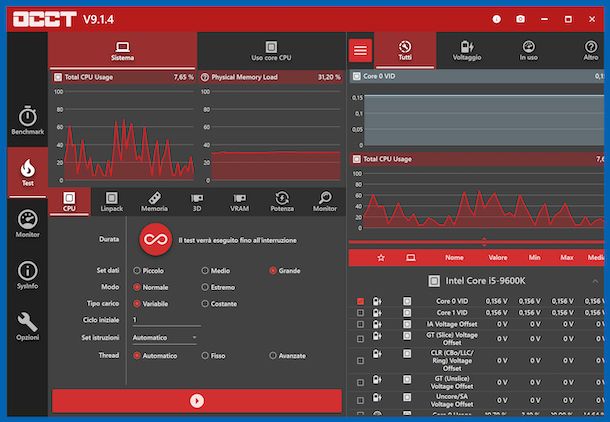Set mode to Normale
The image size is (610, 422).
(x=151, y=287)
